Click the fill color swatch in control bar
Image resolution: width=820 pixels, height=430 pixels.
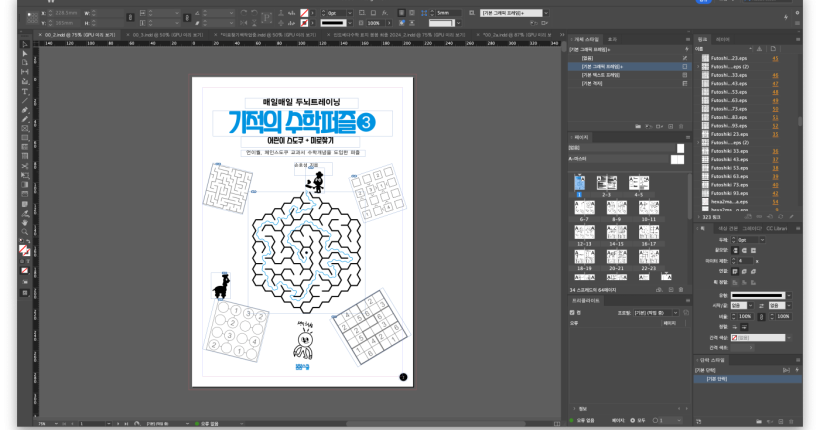coord(304,13)
